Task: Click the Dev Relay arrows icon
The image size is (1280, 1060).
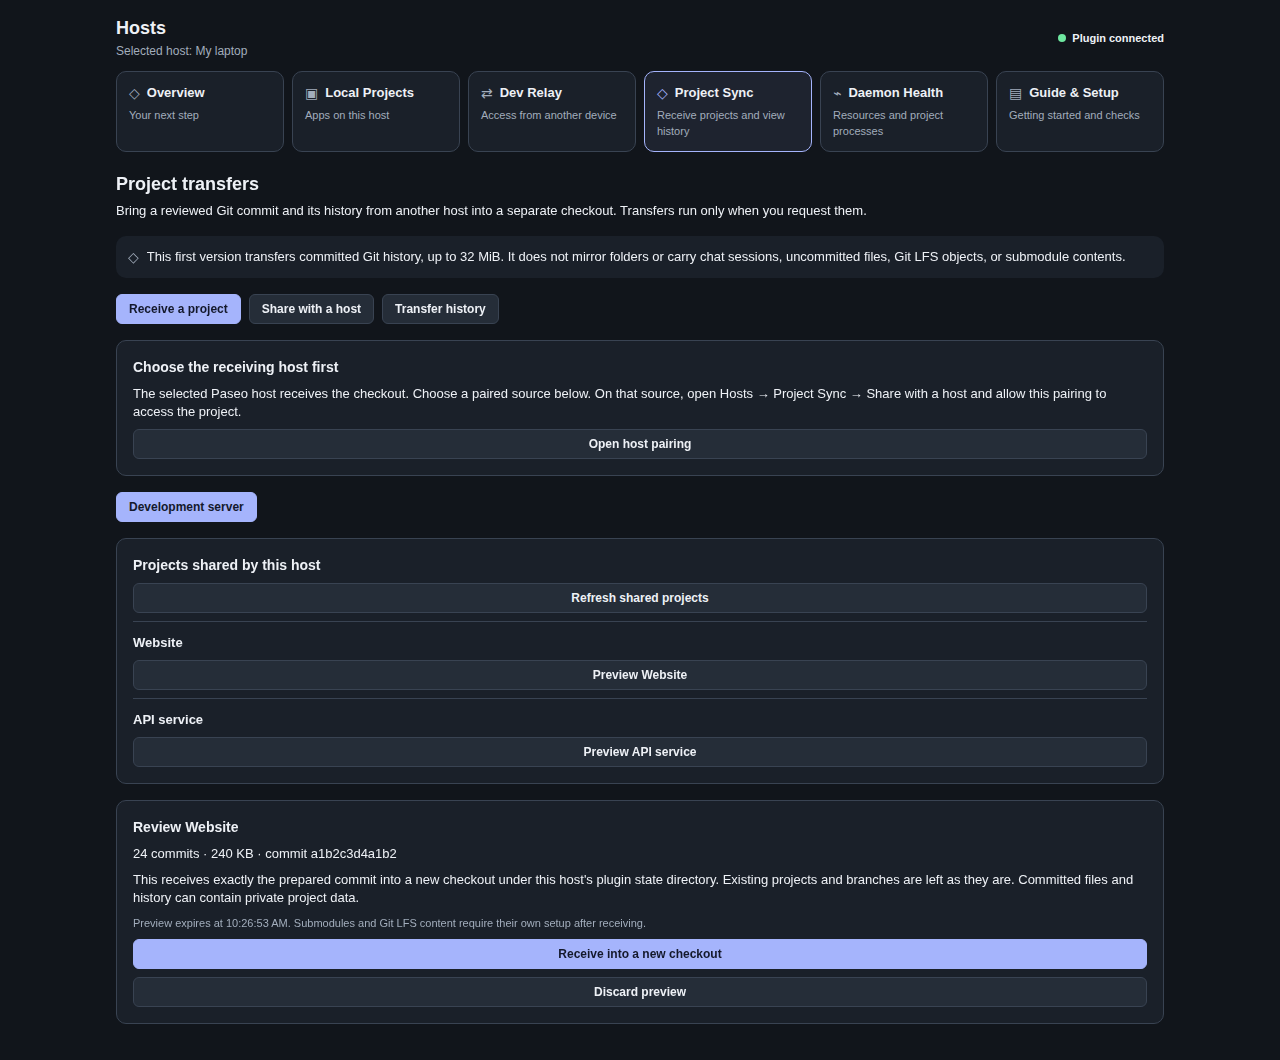Action: coord(487,93)
